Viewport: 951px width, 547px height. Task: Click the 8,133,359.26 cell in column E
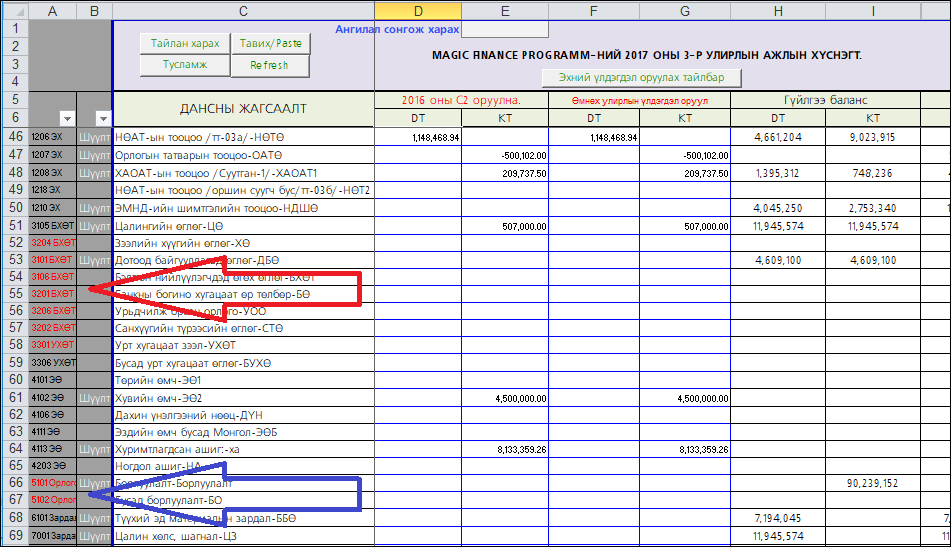[505, 450]
